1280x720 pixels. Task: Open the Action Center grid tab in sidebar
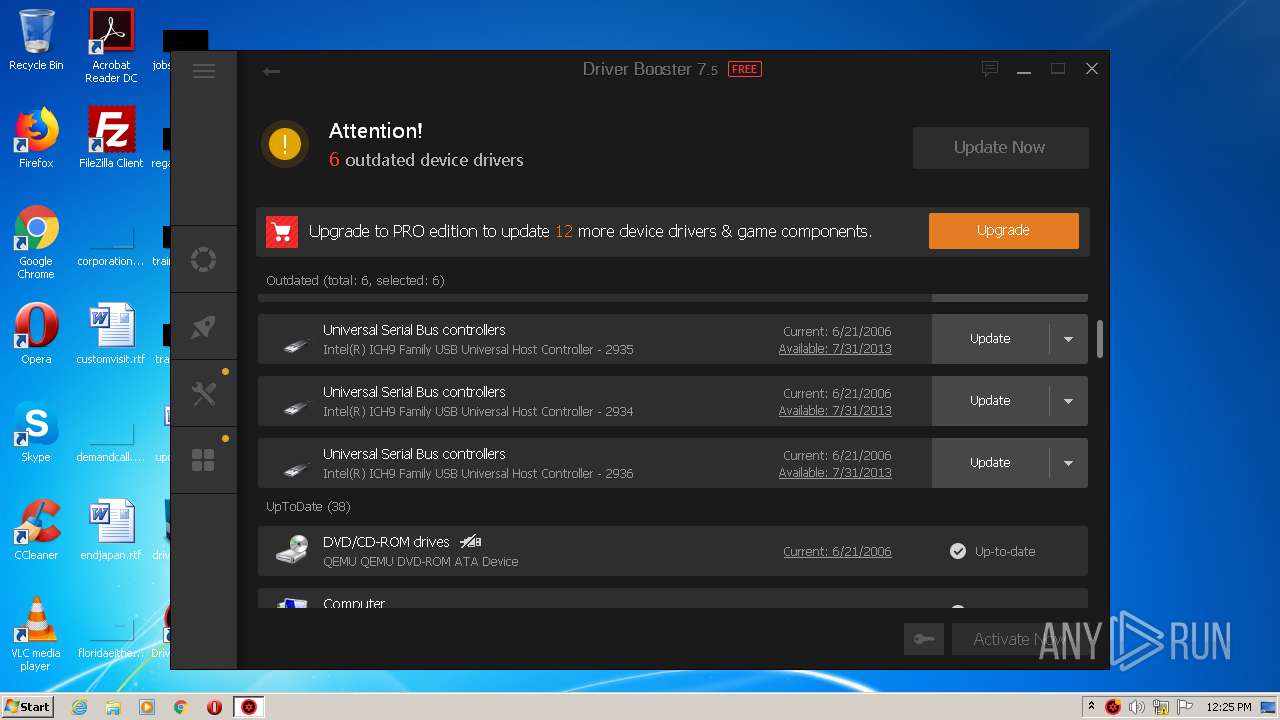click(204, 460)
